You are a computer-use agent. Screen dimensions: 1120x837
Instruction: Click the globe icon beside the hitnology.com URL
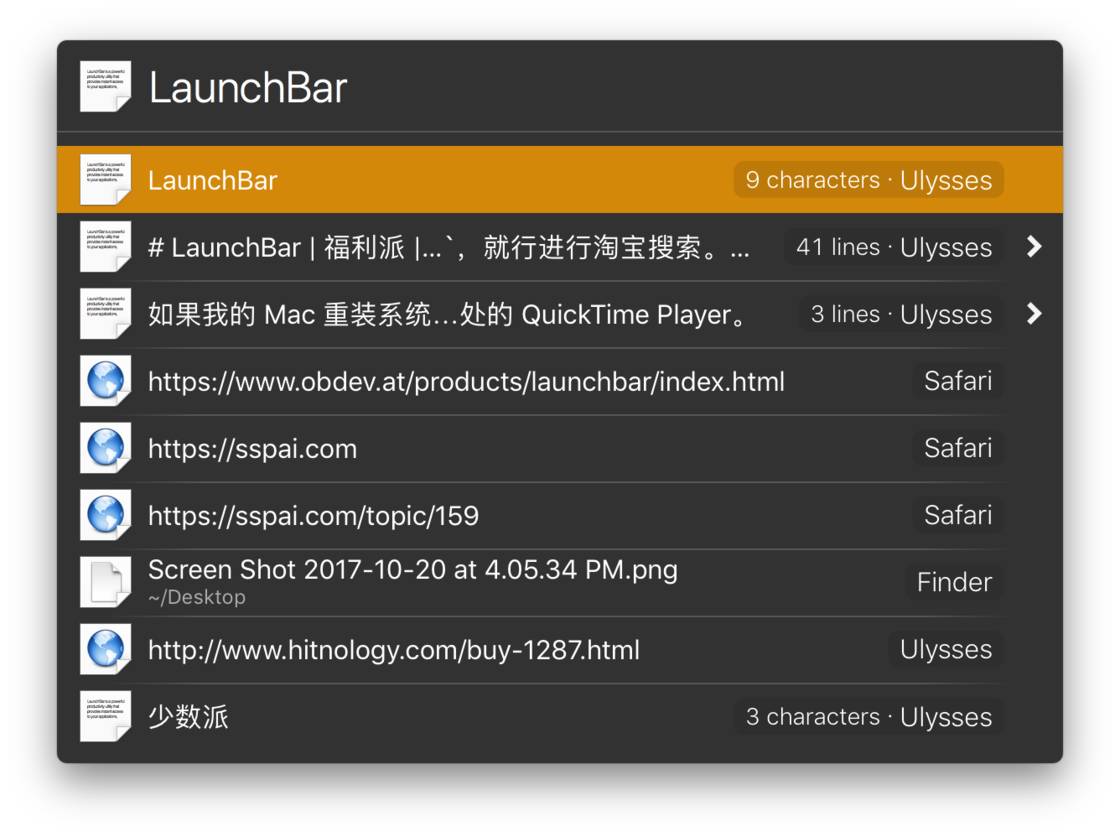(105, 649)
